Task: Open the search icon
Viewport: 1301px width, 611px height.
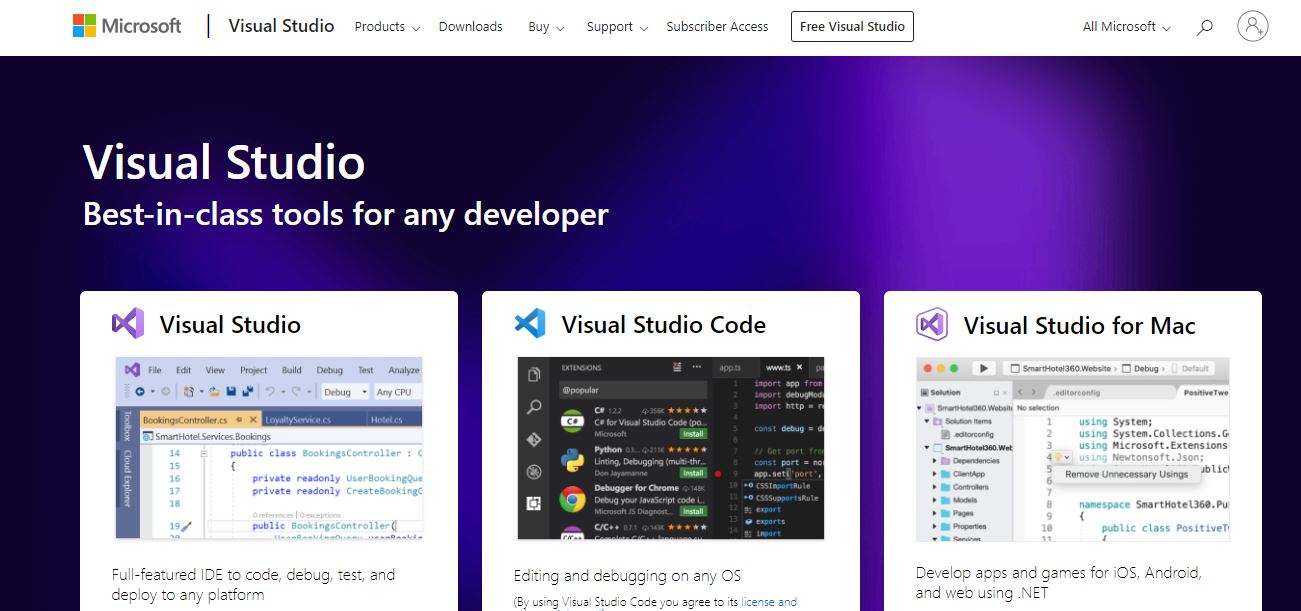Action: (x=1204, y=27)
